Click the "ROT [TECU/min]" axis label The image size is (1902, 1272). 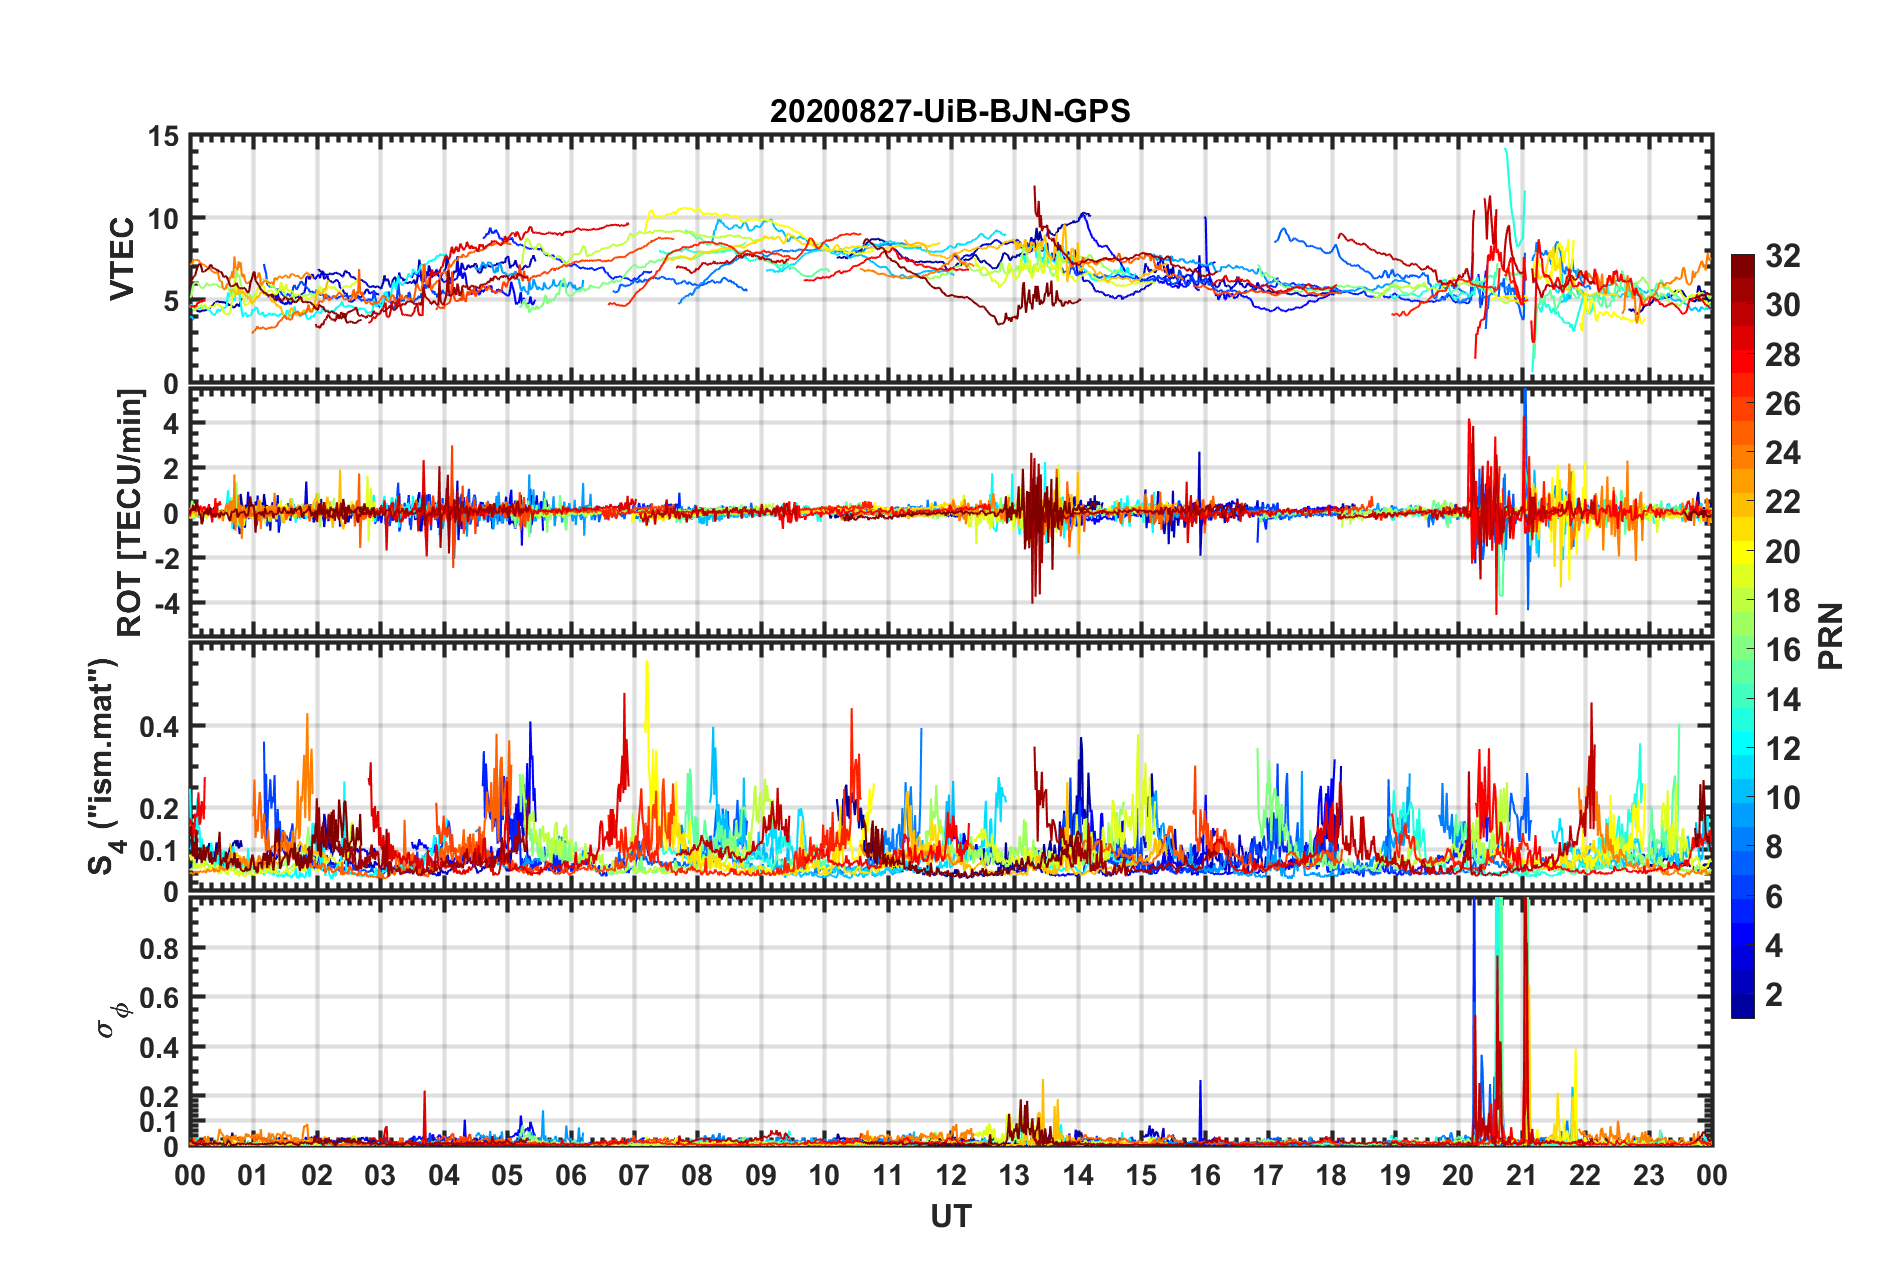tap(130, 513)
